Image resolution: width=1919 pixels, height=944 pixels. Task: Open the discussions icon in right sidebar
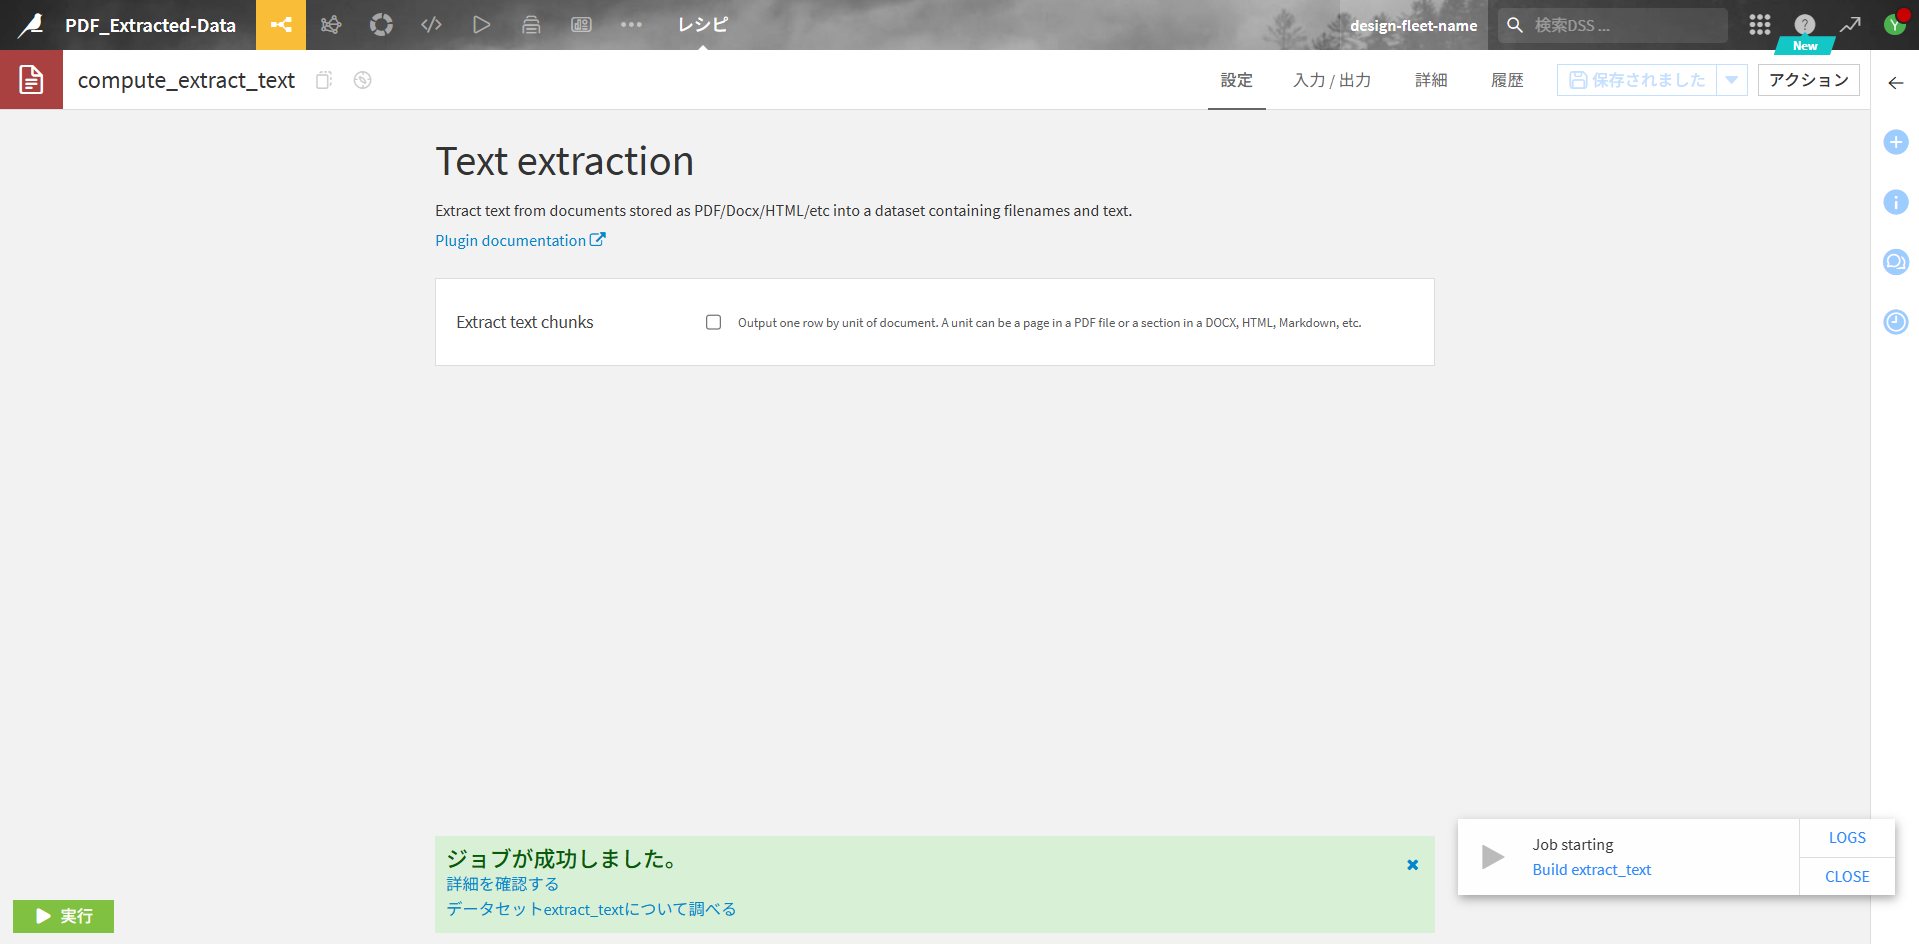point(1895,262)
